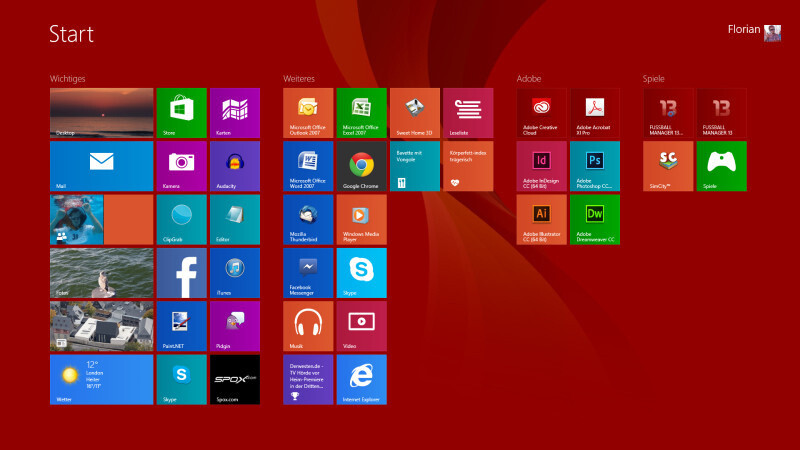Viewport: 800px width, 450px height.
Task: Launch Windows Media Player tile
Action: point(361,219)
